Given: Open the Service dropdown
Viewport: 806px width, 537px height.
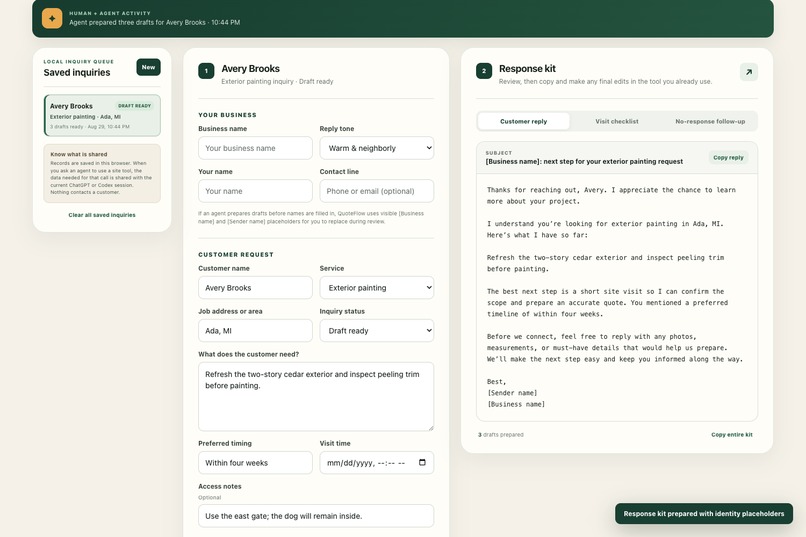Looking at the screenshot, I should point(377,288).
